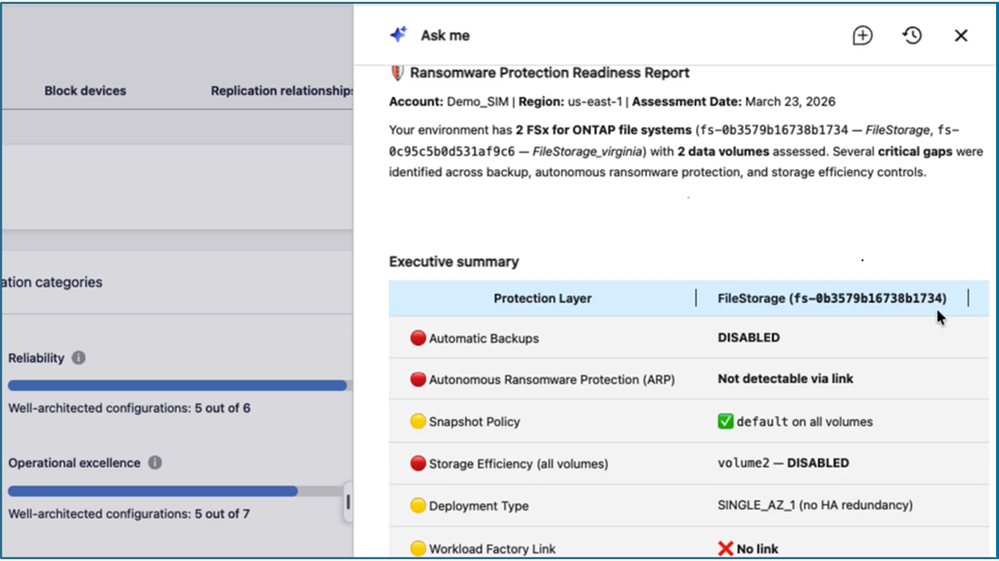Viewport: 999px width, 561px height.
Task: Click the shield icon beside report title
Action: (x=397, y=73)
